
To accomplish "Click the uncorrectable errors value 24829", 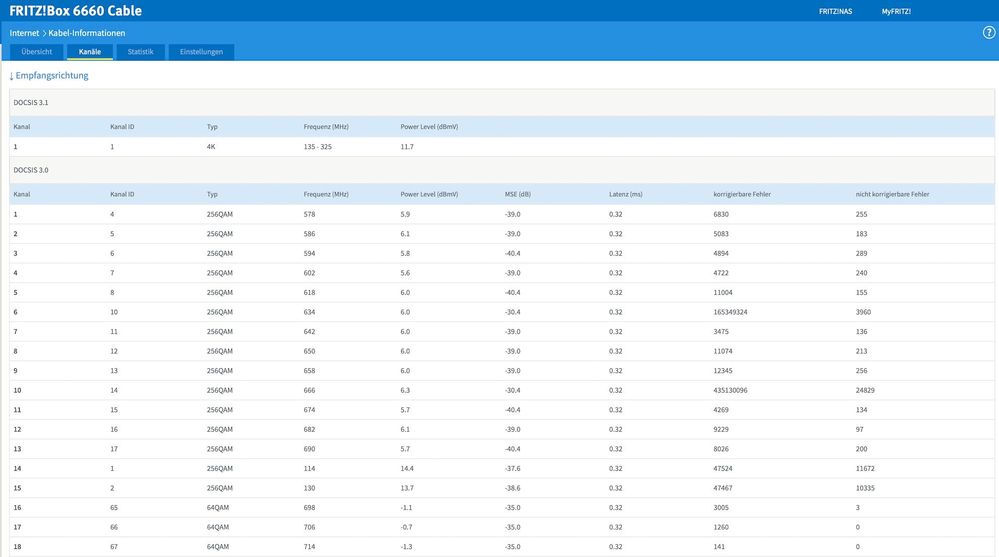I will coord(865,390).
